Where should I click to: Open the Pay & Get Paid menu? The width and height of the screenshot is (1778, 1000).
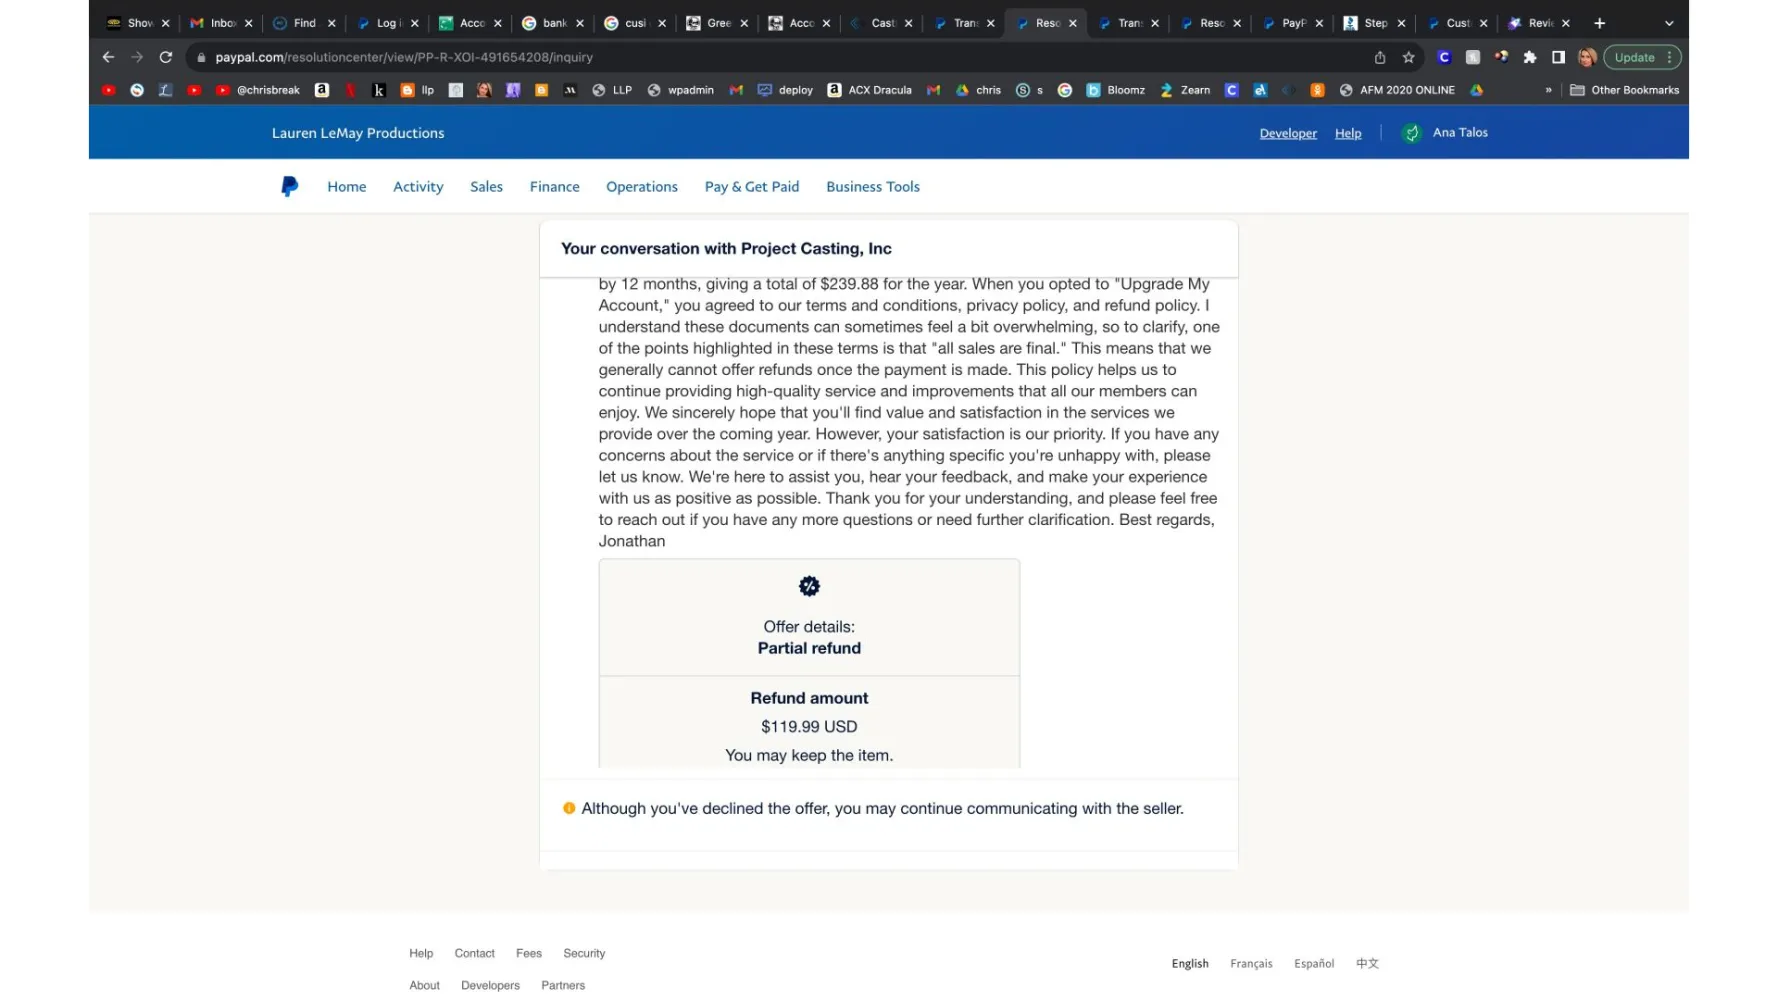coord(751,187)
